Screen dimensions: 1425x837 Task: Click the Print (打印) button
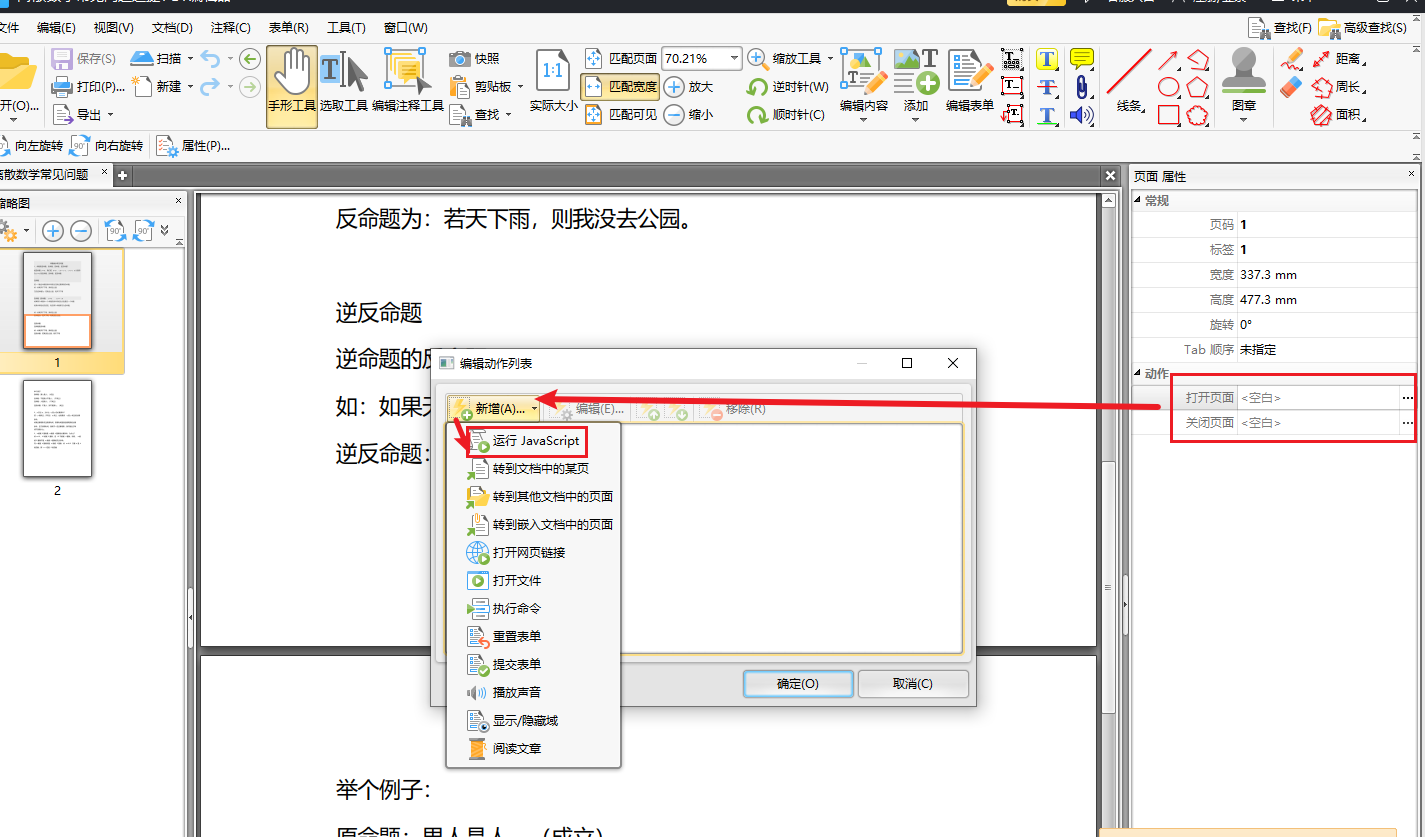pyautogui.click(x=89, y=87)
